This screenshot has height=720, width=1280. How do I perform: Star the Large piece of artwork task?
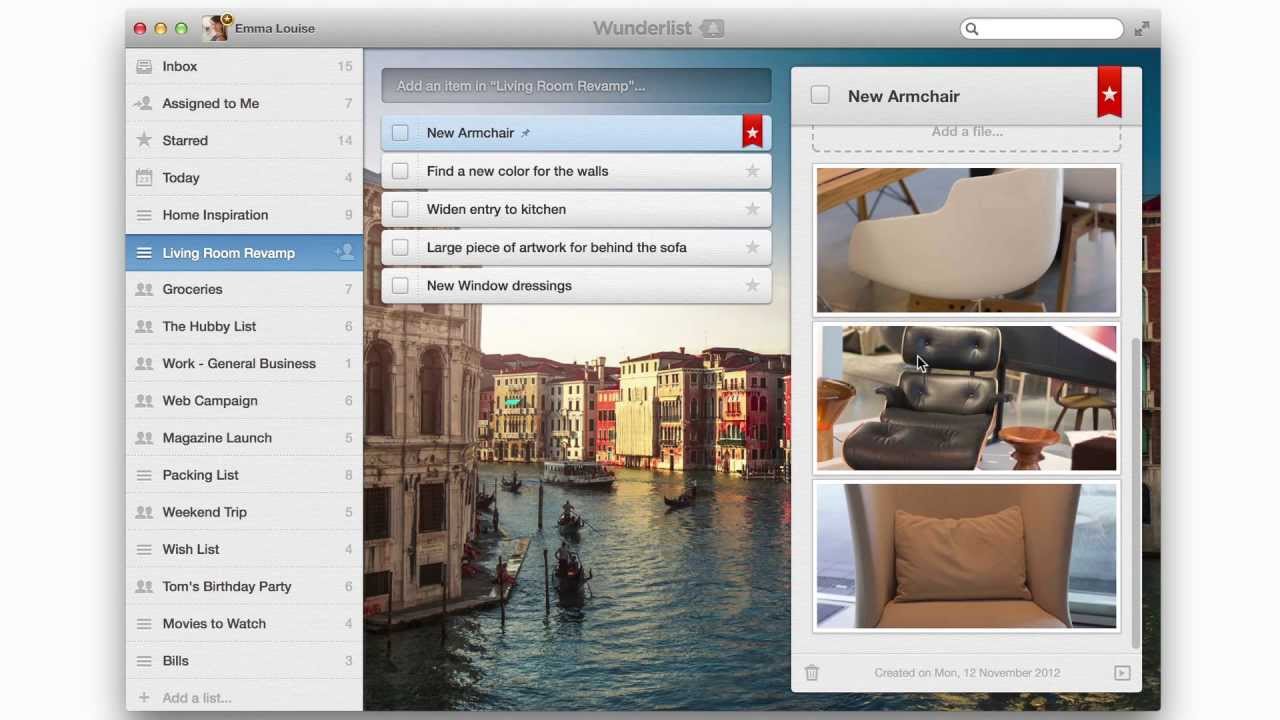point(752,247)
